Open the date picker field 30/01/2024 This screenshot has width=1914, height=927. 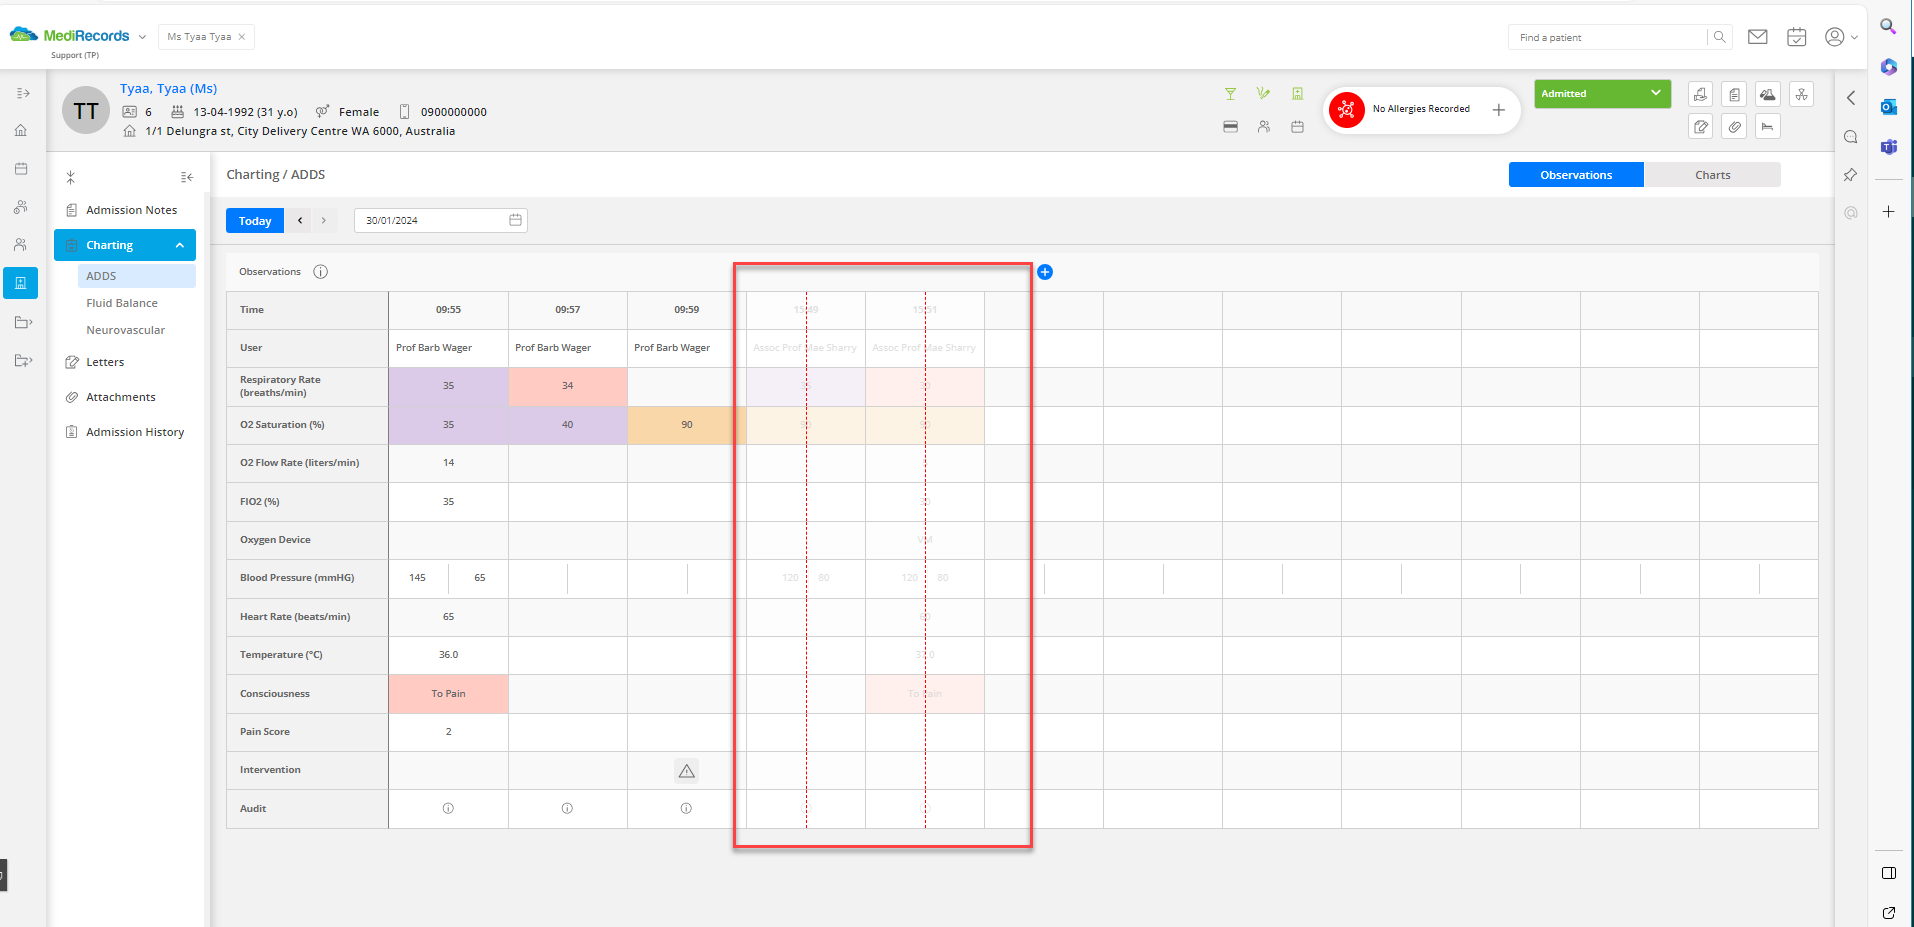pyautogui.click(x=441, y=221)
